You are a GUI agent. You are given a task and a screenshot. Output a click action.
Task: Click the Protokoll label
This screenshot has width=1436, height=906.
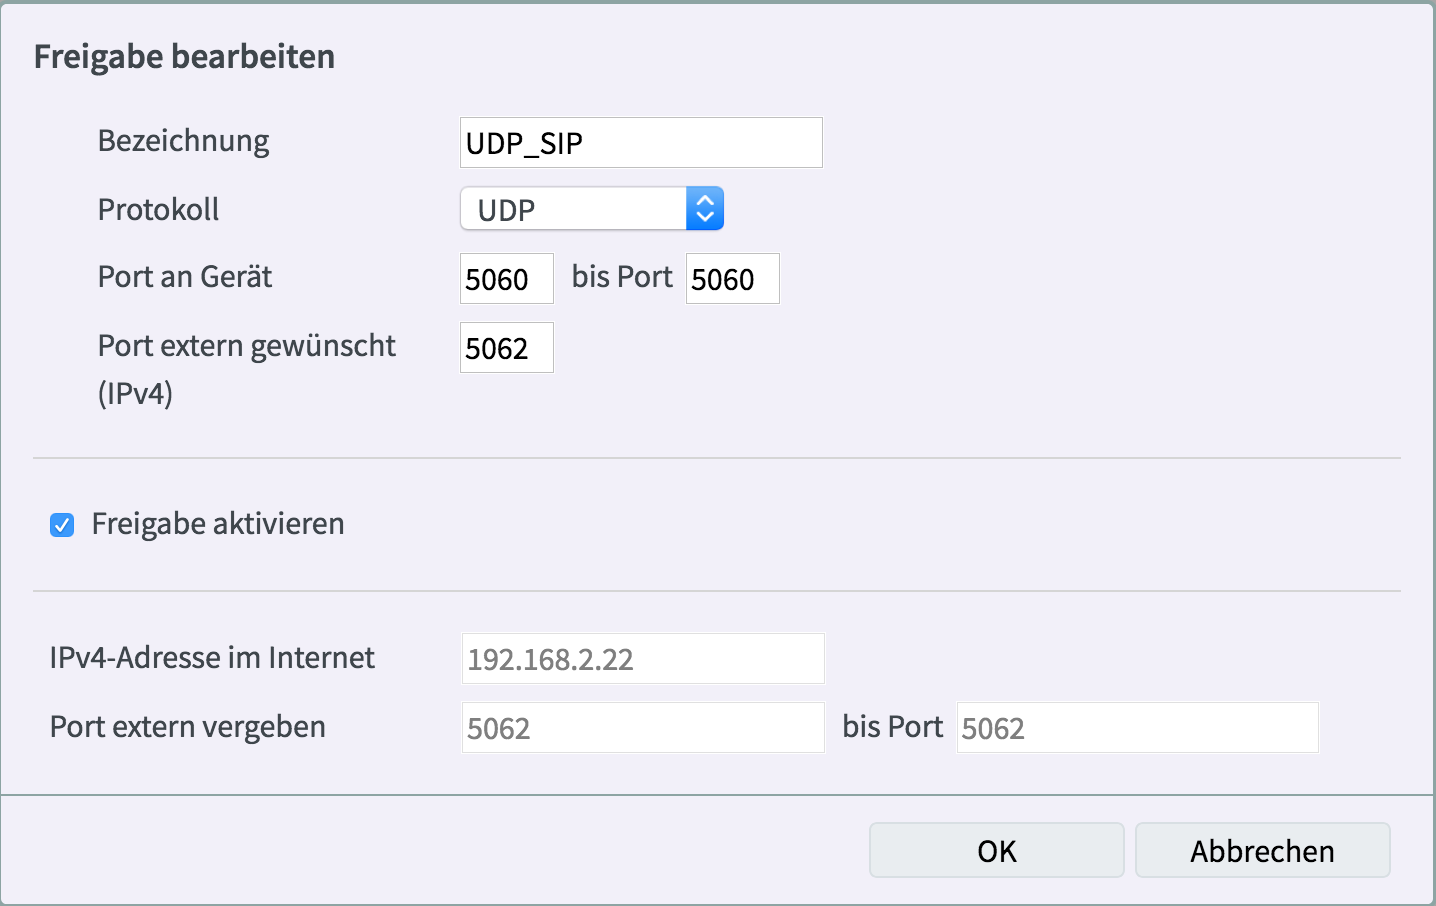pyautogui.click(x=158, y=210)
